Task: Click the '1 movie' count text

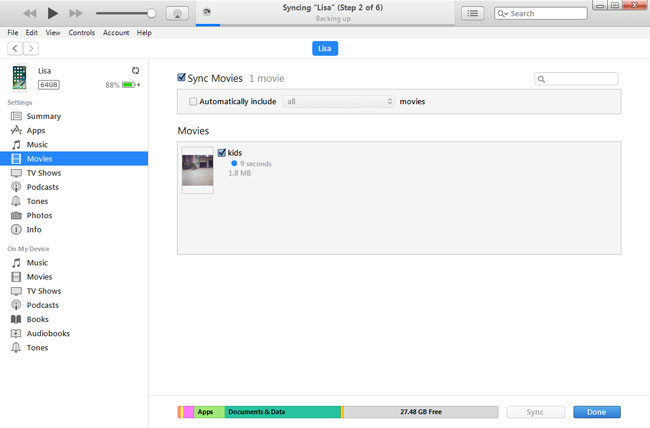Action: pyautogui.click(x=267, y=78)
